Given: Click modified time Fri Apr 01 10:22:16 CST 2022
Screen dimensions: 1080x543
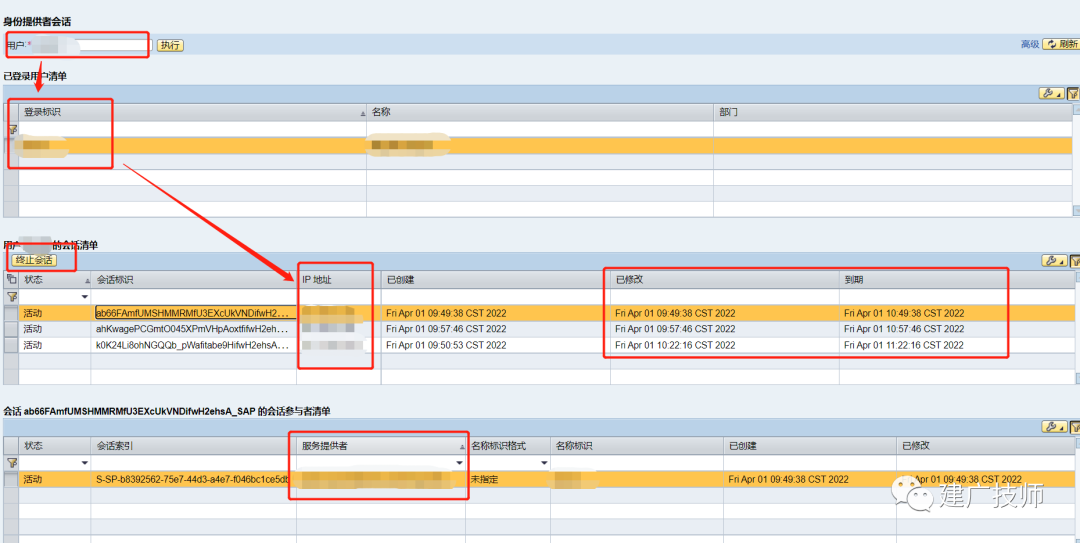Looking at the screenshot, I should (x=675, y=345).
